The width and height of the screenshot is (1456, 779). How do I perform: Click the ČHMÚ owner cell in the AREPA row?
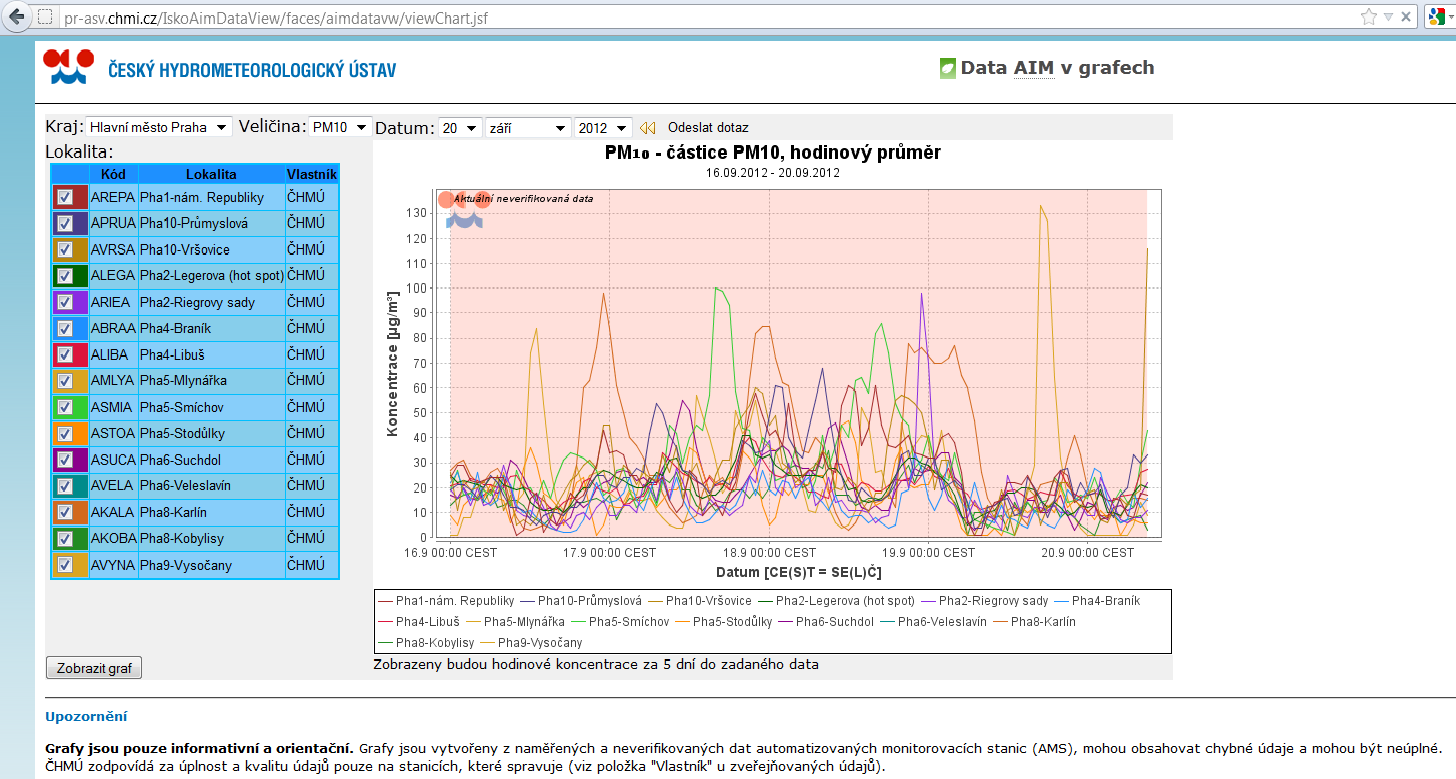click(312, 197)
